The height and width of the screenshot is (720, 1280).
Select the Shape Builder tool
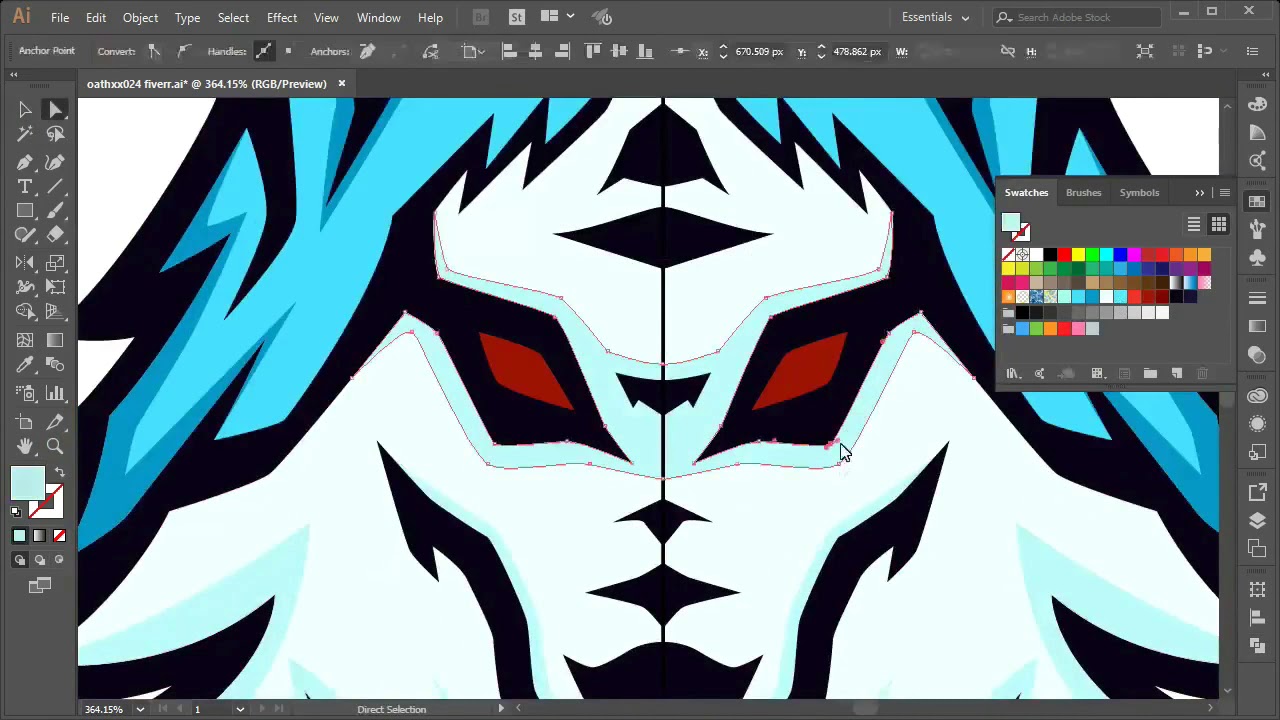[25, 312]
